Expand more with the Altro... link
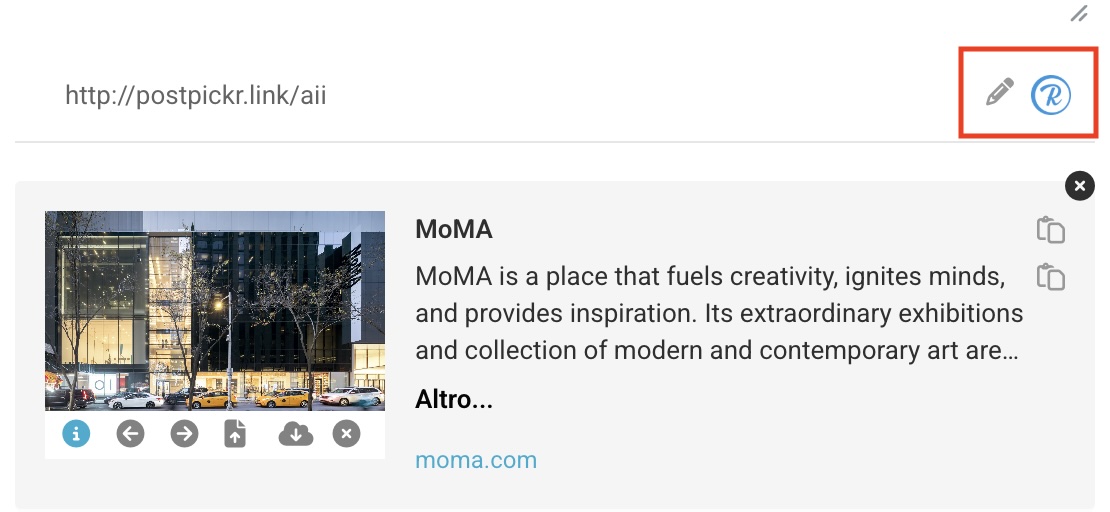This screenshot has width=1110, height=512. pos(453,400)
